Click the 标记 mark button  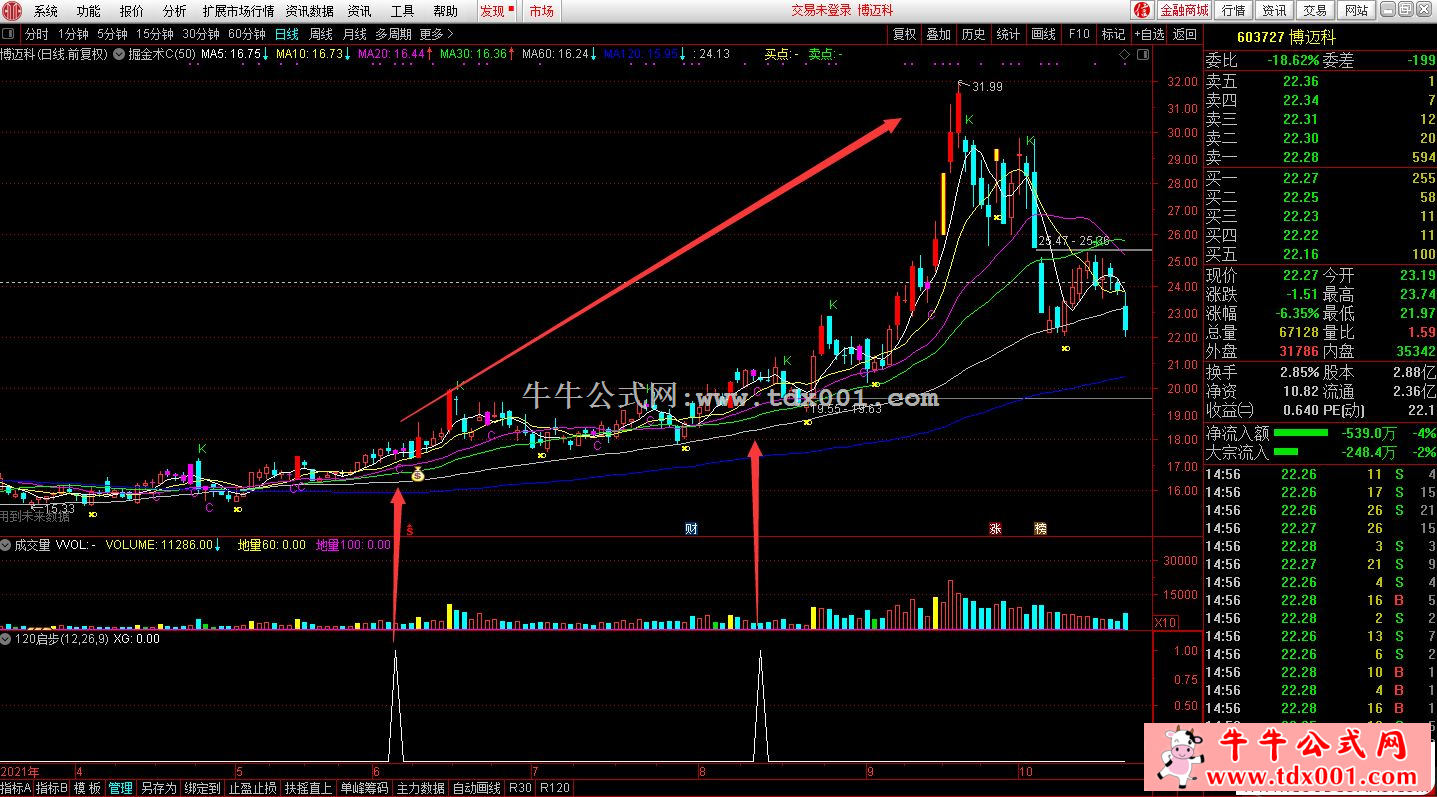pyautogui.click(x=1113, y=34)
